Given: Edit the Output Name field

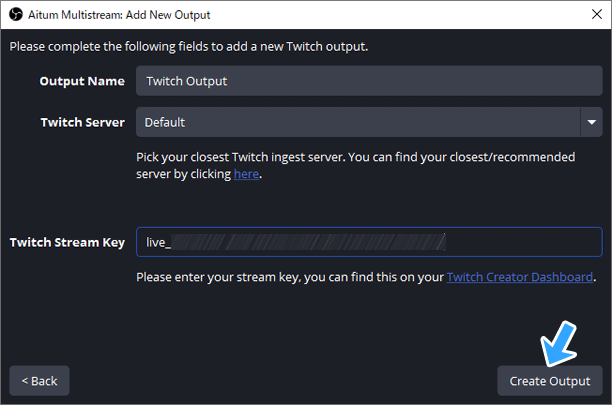Looking at the screenshot, I should click(x=369, y=81).
